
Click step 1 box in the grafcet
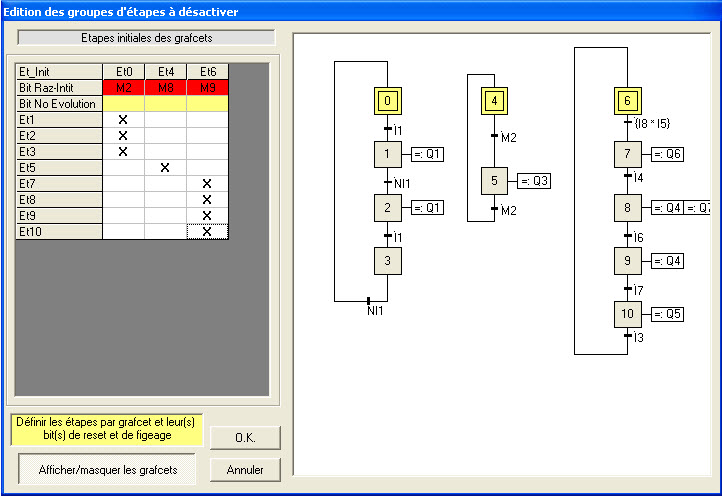click(x=388, y=154)
